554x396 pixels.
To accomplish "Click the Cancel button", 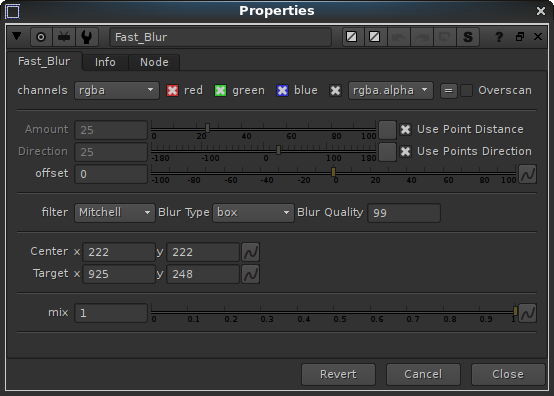I will coord(423,374).
